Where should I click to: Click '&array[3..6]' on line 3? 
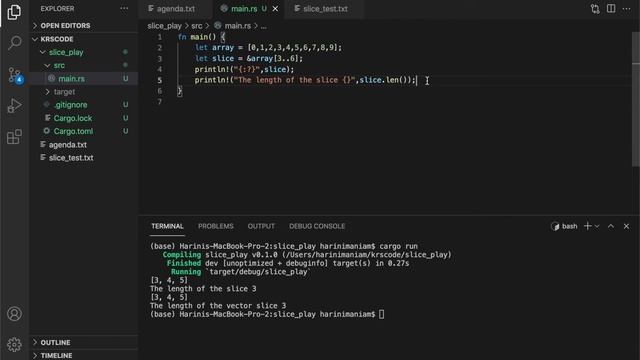272,58
